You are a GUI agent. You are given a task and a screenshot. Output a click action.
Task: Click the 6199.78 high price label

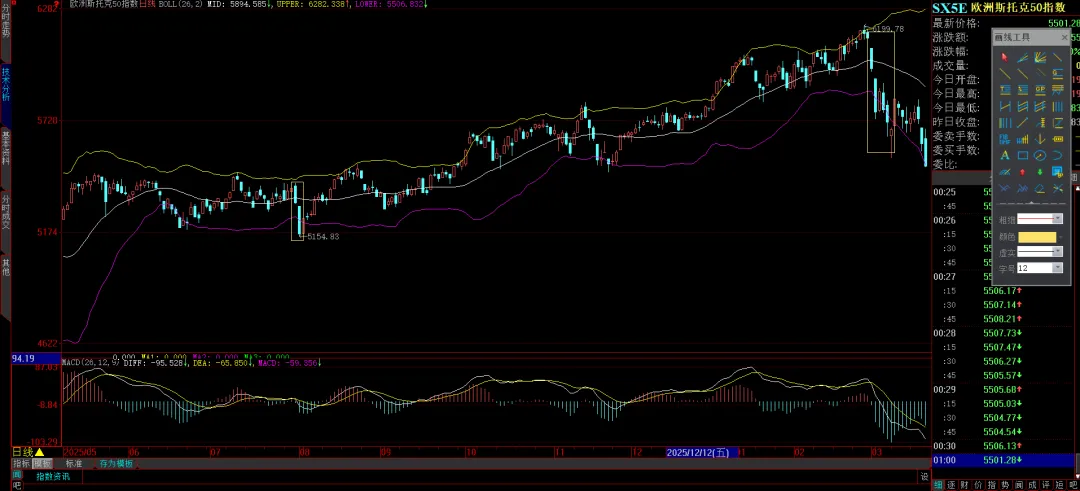[x=888, y=29]
